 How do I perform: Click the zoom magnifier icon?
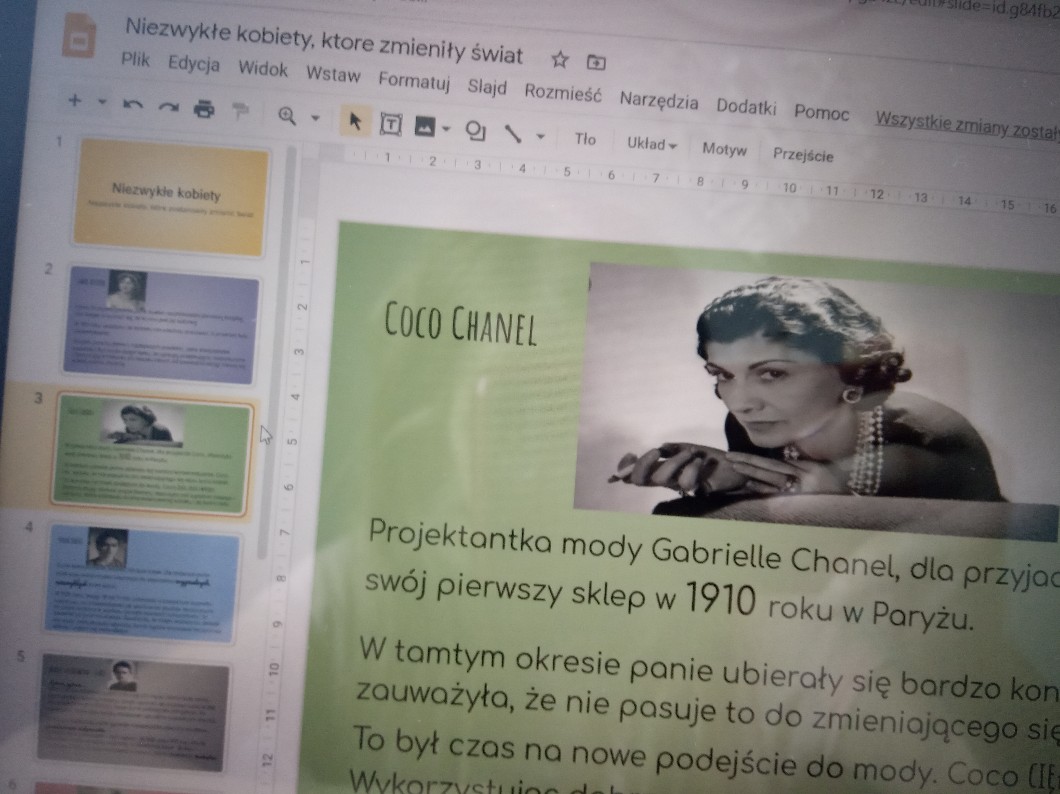[287, 116]
